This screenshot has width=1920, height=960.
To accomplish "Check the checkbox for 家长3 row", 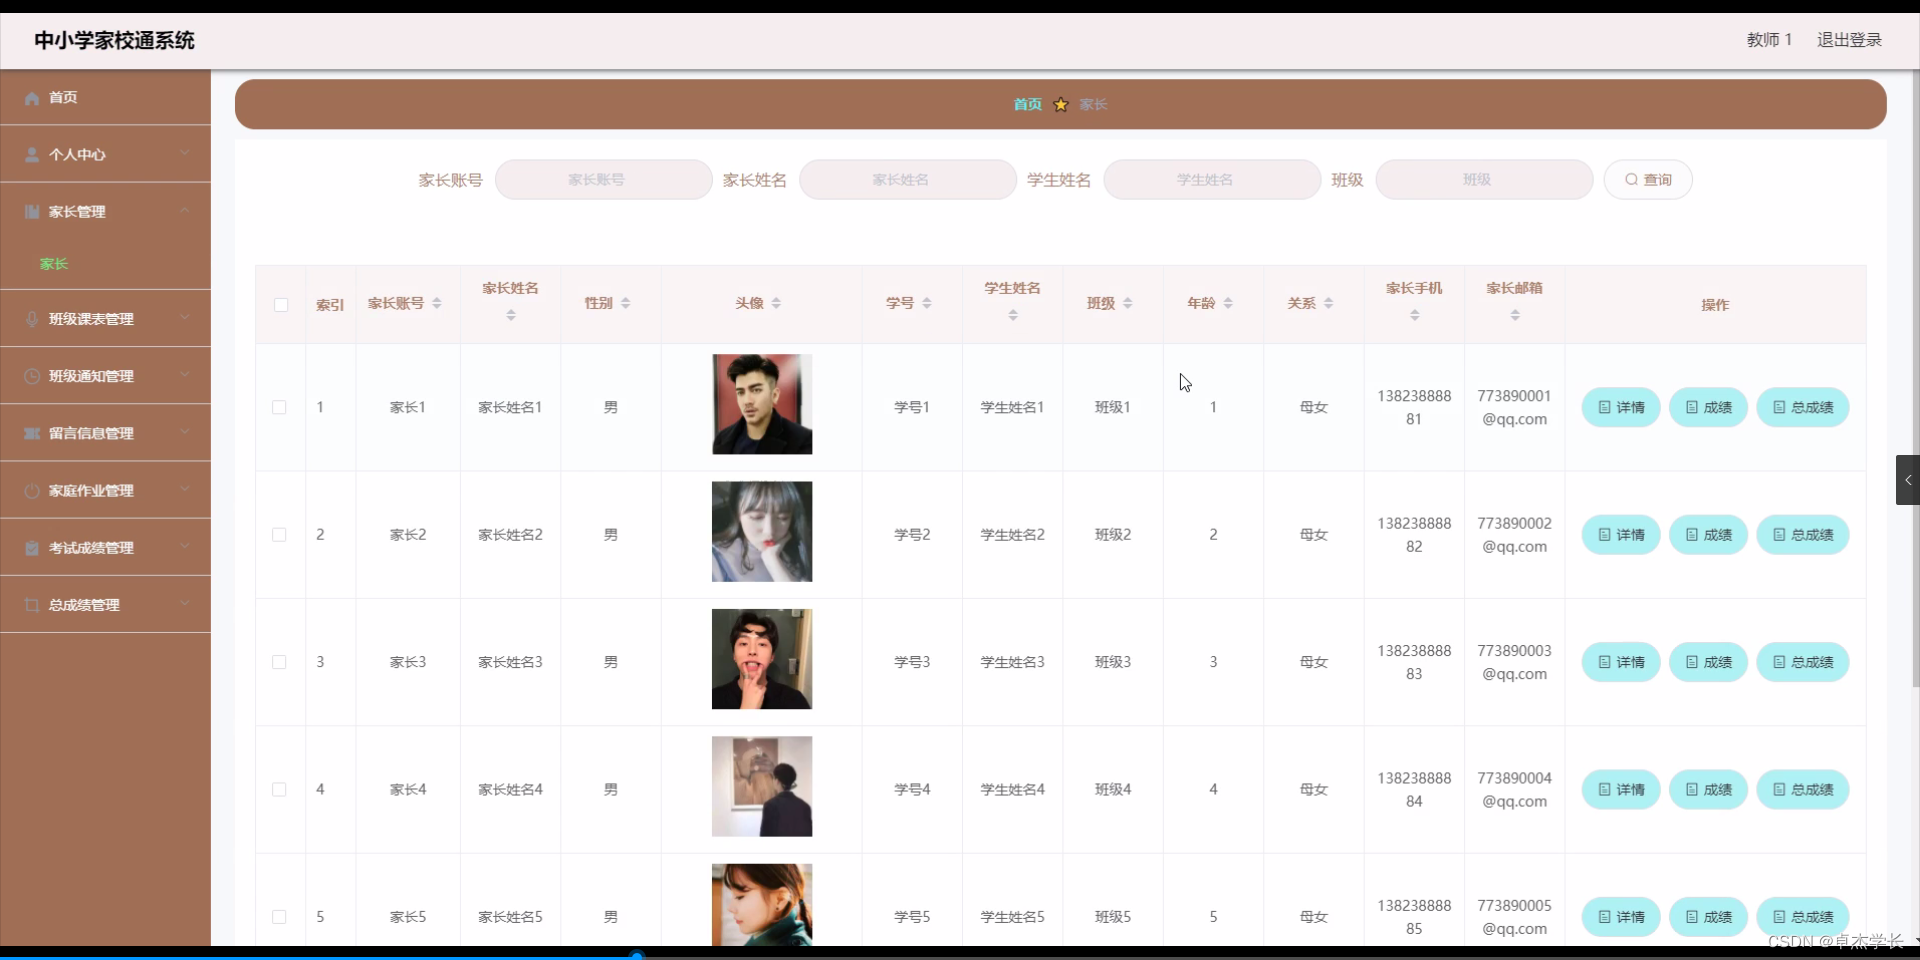I will (x=279, y=662).
